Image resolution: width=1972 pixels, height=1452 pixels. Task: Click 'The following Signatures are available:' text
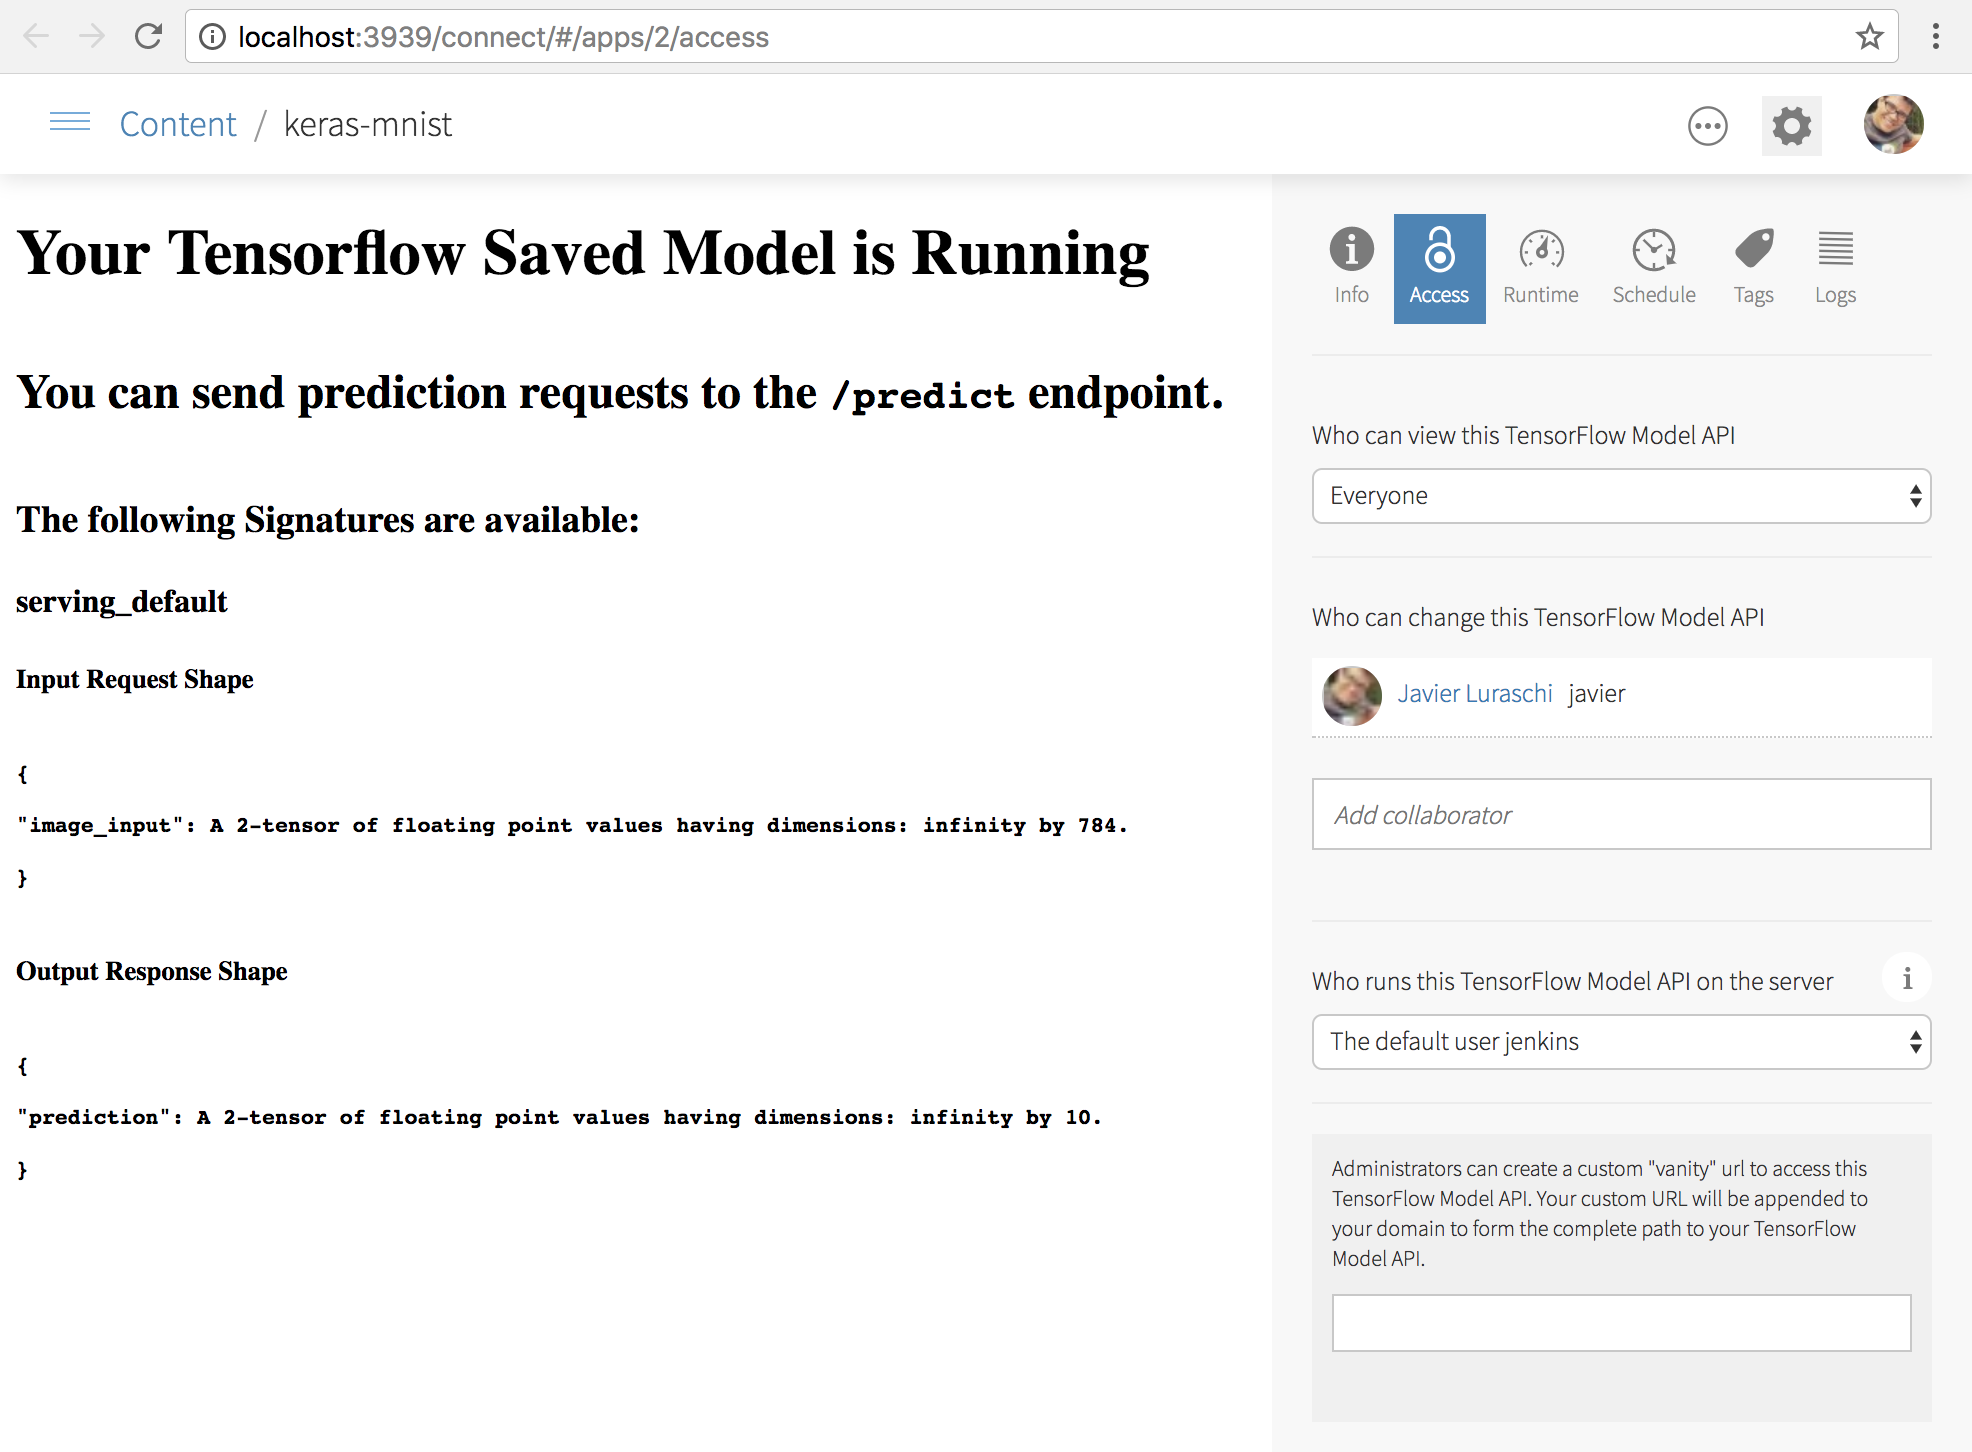327,519
